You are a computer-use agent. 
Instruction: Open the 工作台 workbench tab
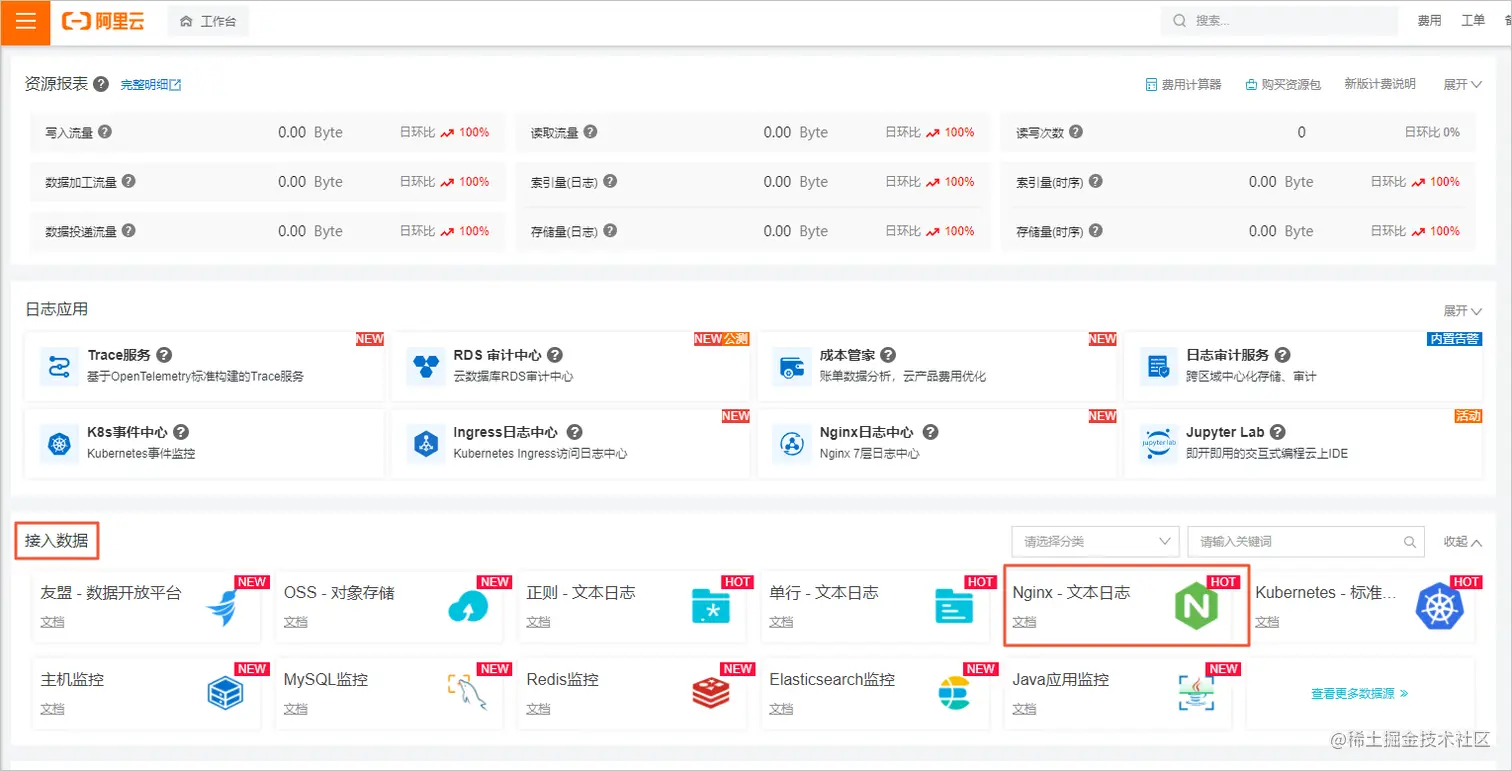click(208, 21)
